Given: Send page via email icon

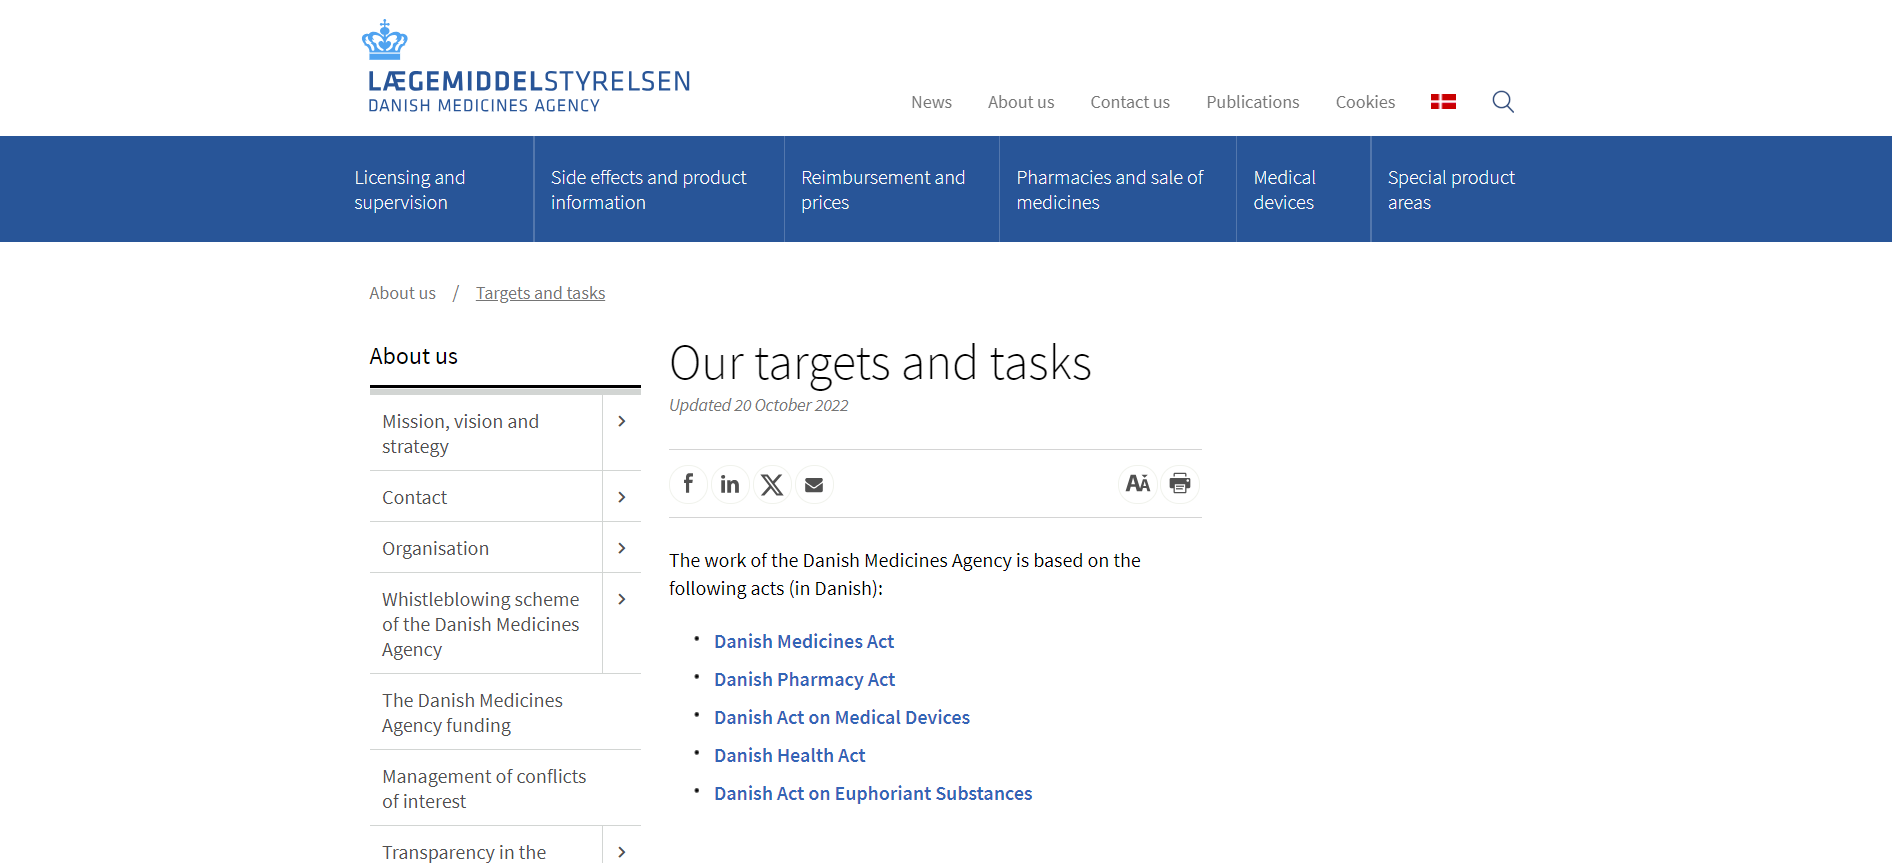Looking at the screenshot, I should 814,484.
